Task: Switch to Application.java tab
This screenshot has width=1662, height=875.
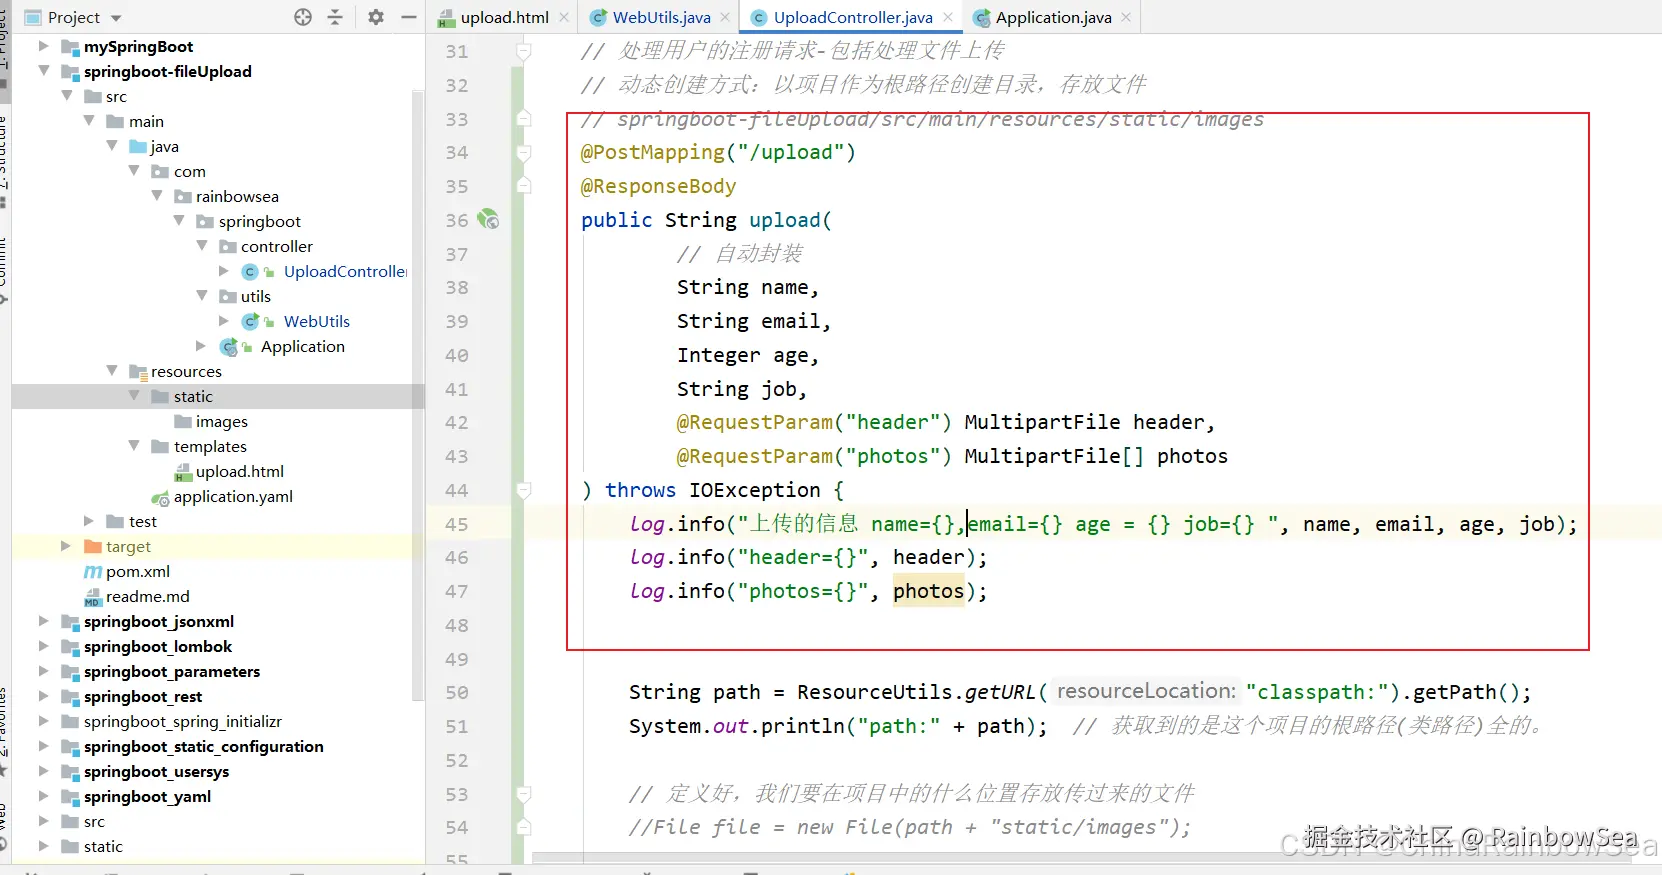Action: point(1053,17)
